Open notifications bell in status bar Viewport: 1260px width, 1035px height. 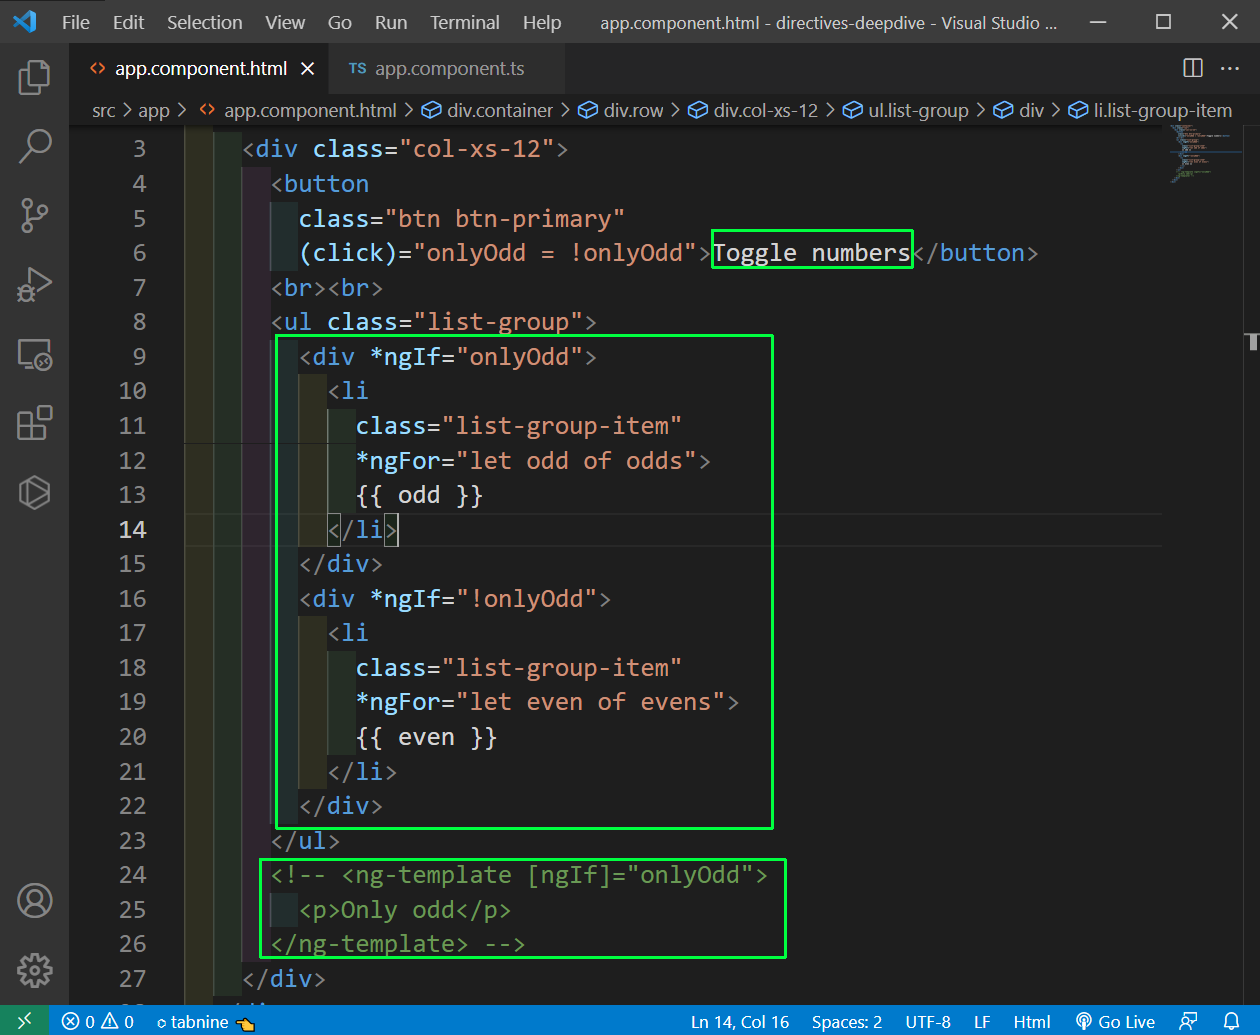coord(1231,1021)
